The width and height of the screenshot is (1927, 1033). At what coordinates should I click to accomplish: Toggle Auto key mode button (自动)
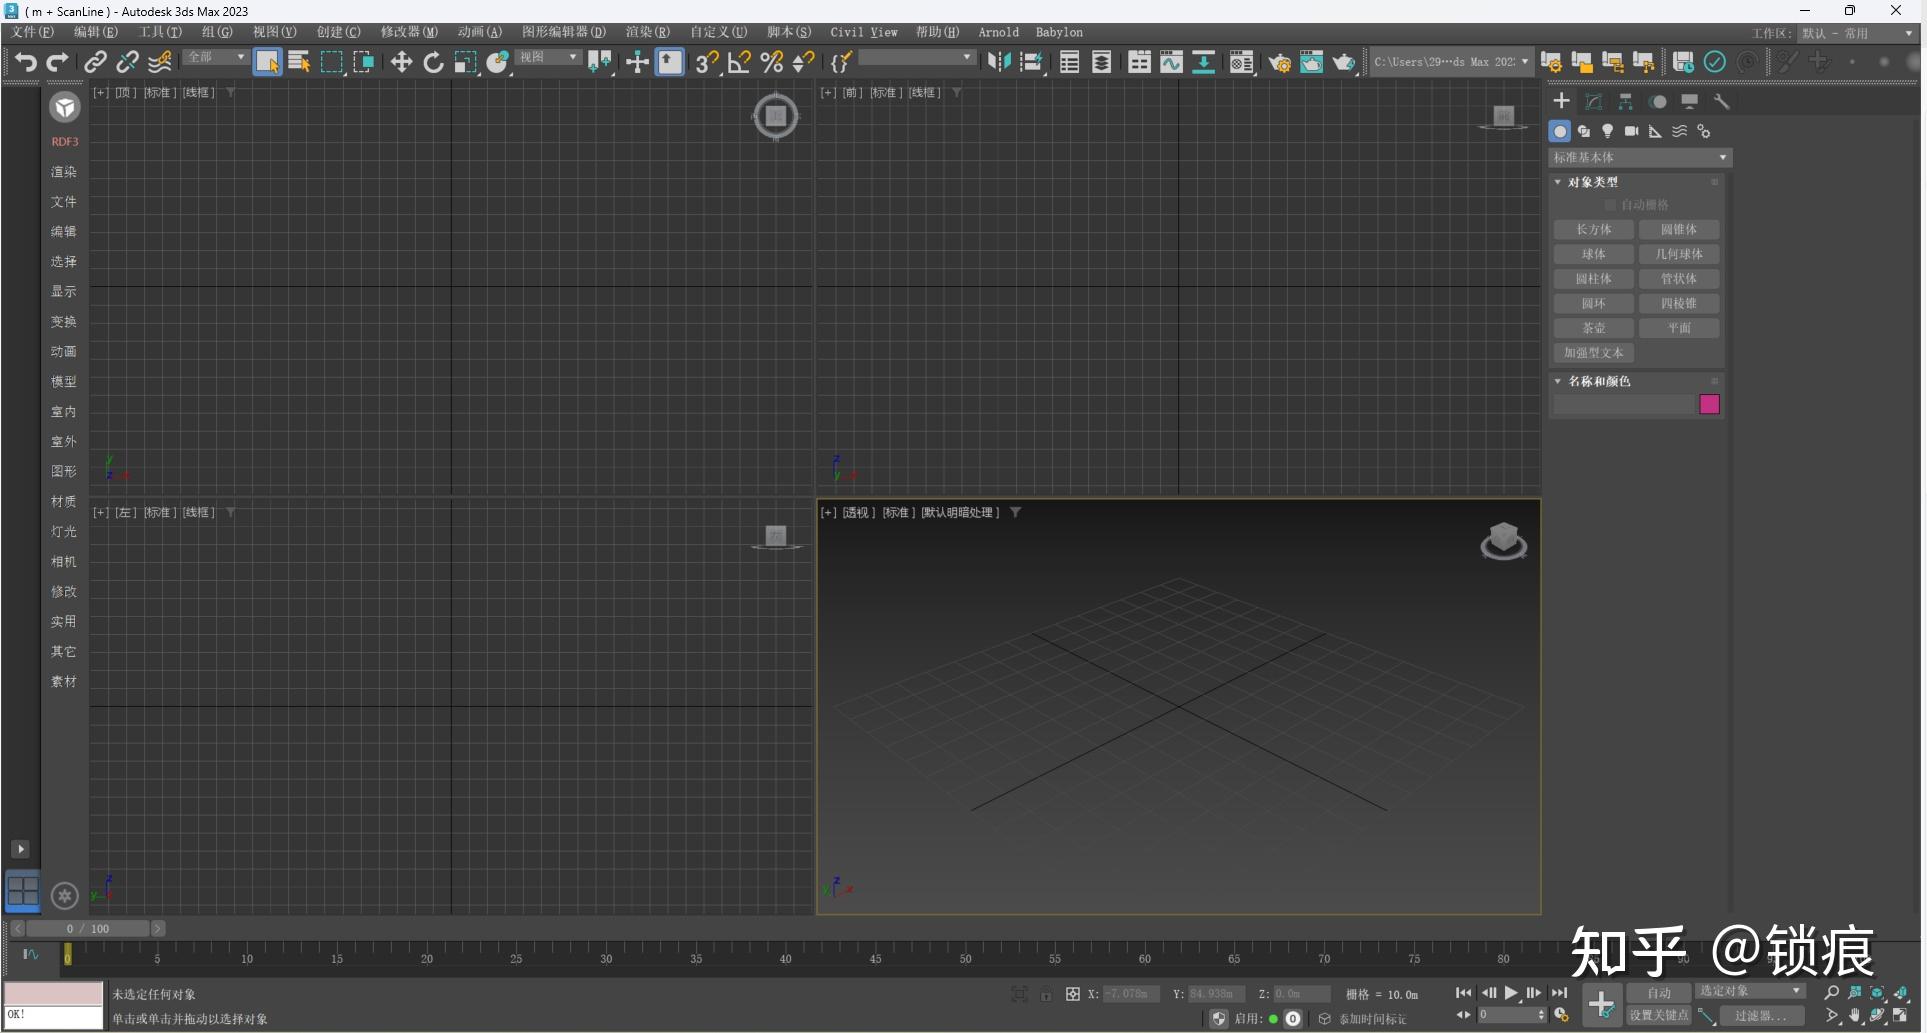coord(1658,992)
